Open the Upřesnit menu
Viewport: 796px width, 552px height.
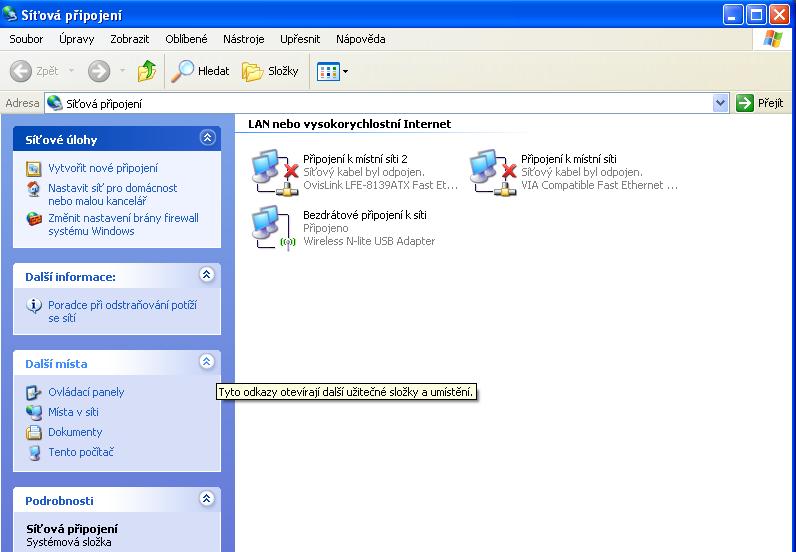300,39
